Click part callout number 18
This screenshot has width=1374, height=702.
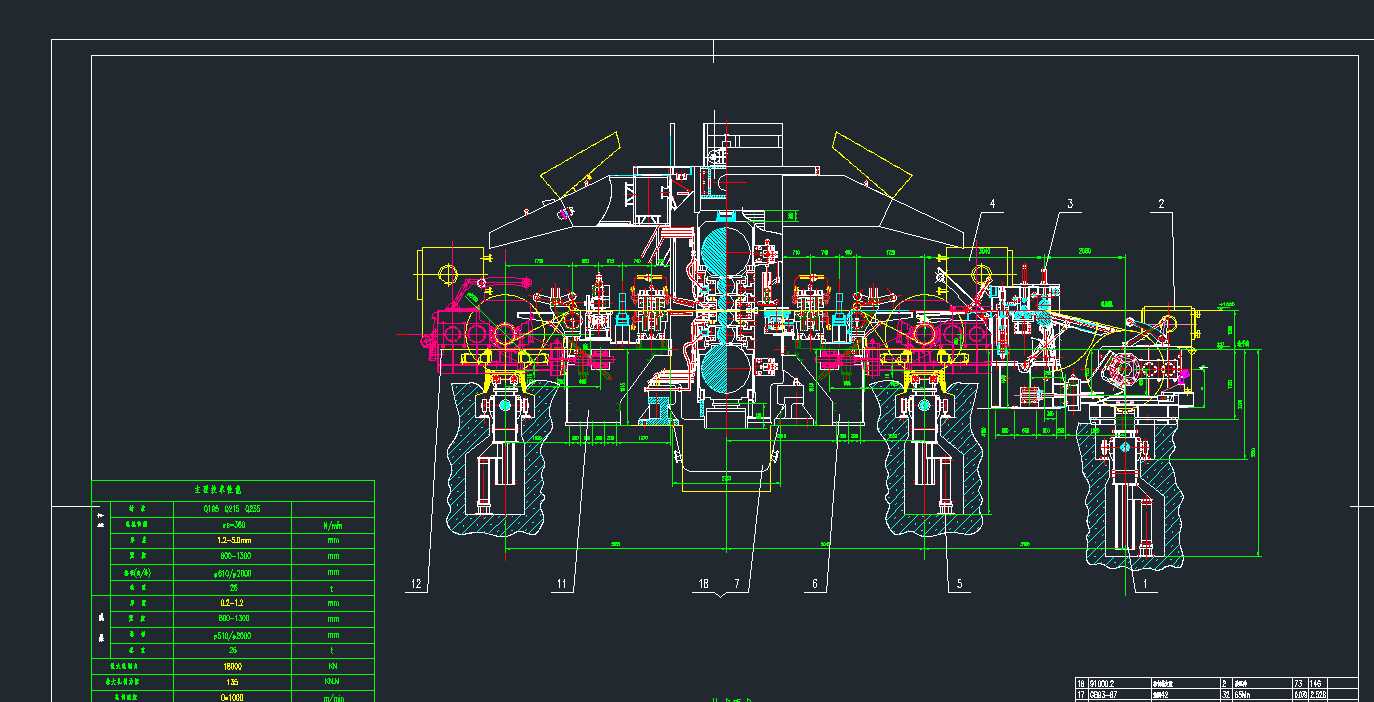coord(703,583)
